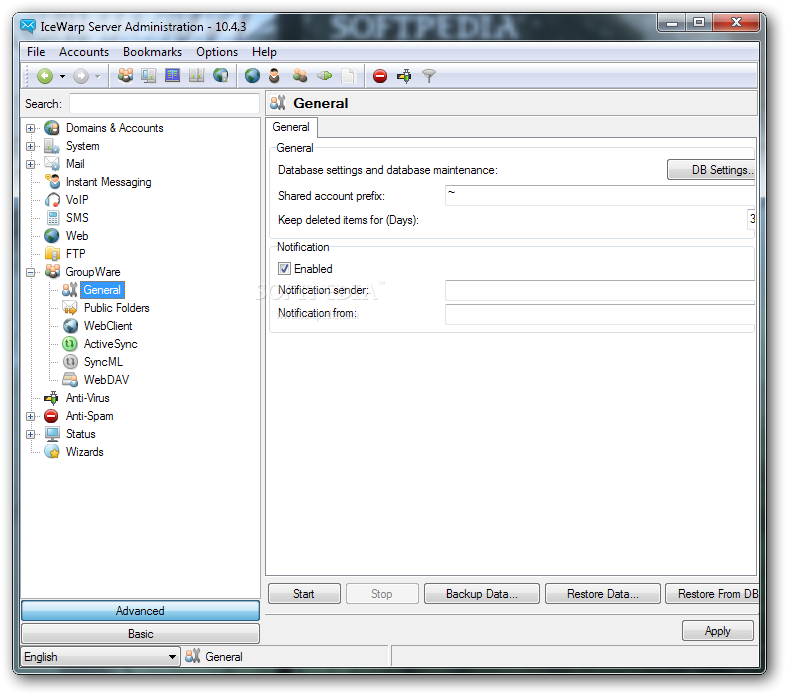Expand the Anti-Spam tree node
This screenshot has width=787, height=695.
(31, 416)
